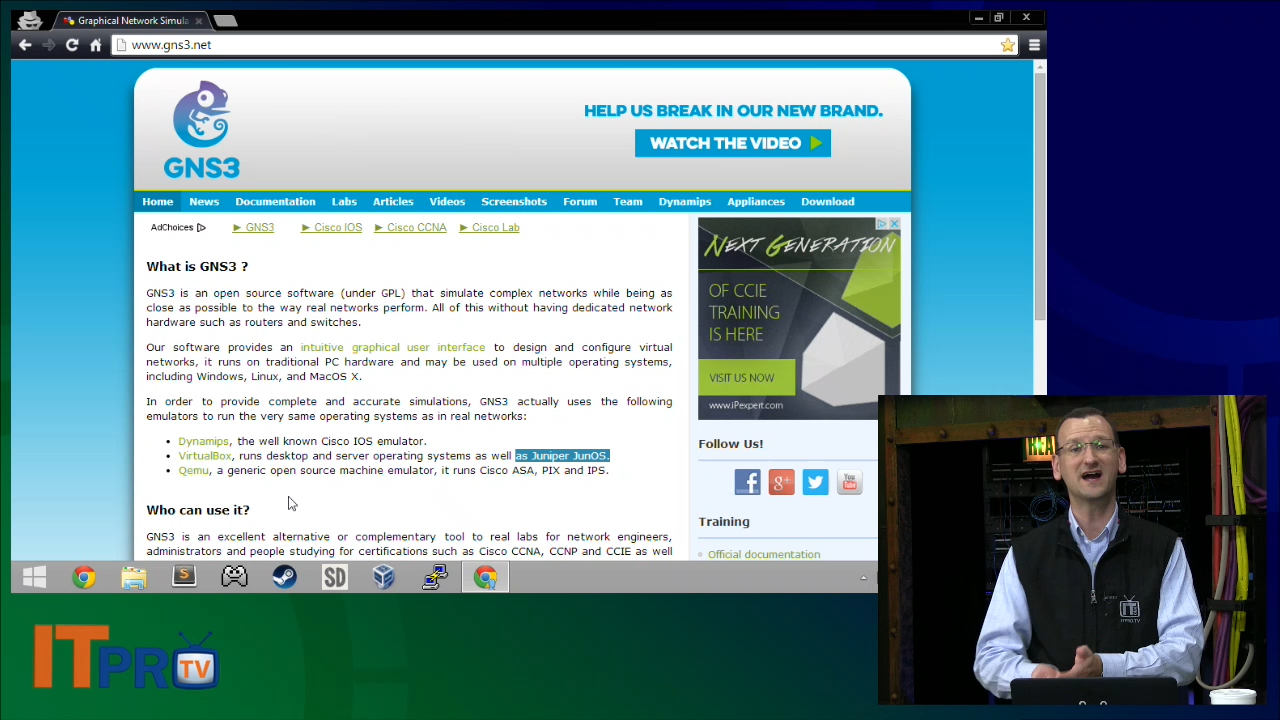Click the Next Generation CCIE ad banner
This screenshot has width=1280, height=720.
[x=799, y=319]
